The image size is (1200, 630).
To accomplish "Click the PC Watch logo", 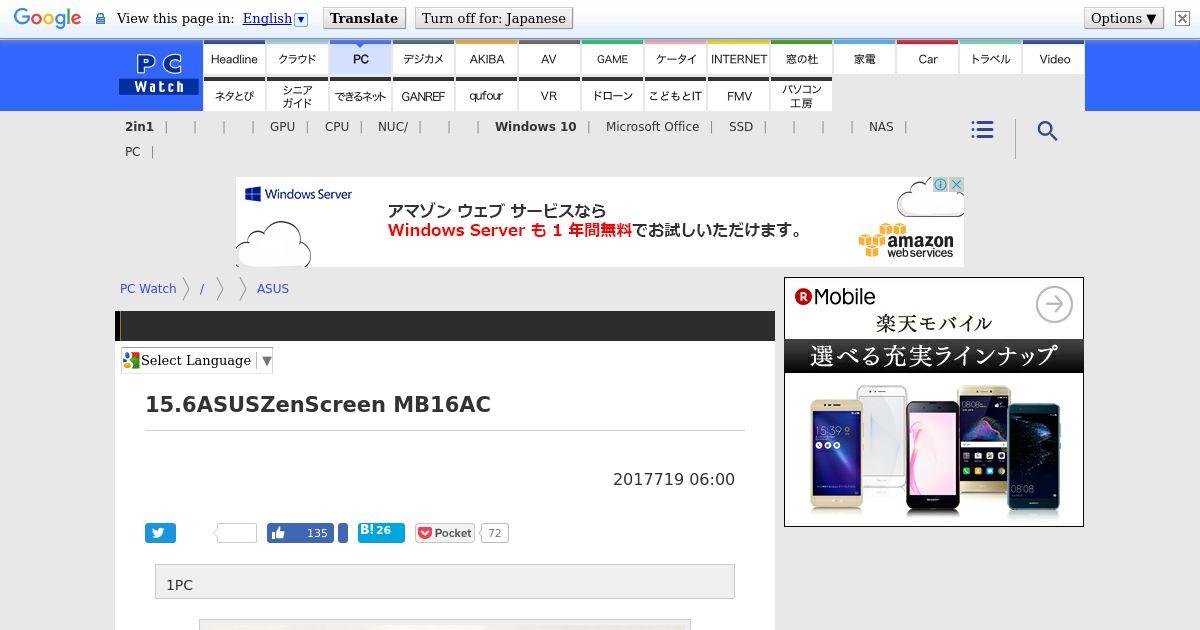I will [160, 75].
